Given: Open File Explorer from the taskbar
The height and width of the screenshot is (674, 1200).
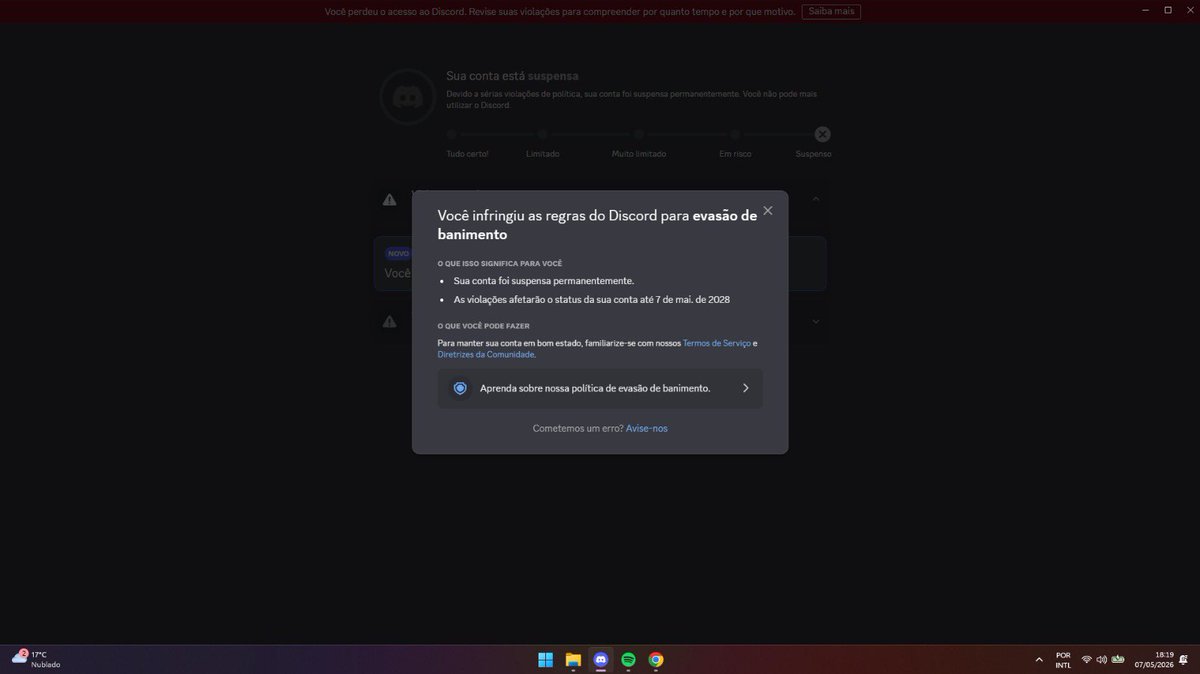Looking at the screenshot, I should [x=573, y=659].
